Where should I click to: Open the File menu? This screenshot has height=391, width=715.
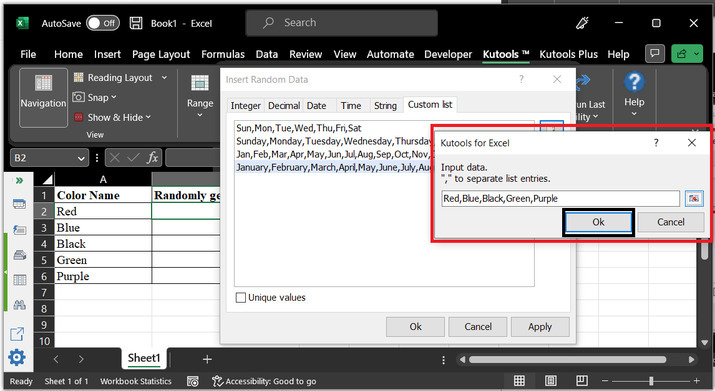click(x=28, y=54)
